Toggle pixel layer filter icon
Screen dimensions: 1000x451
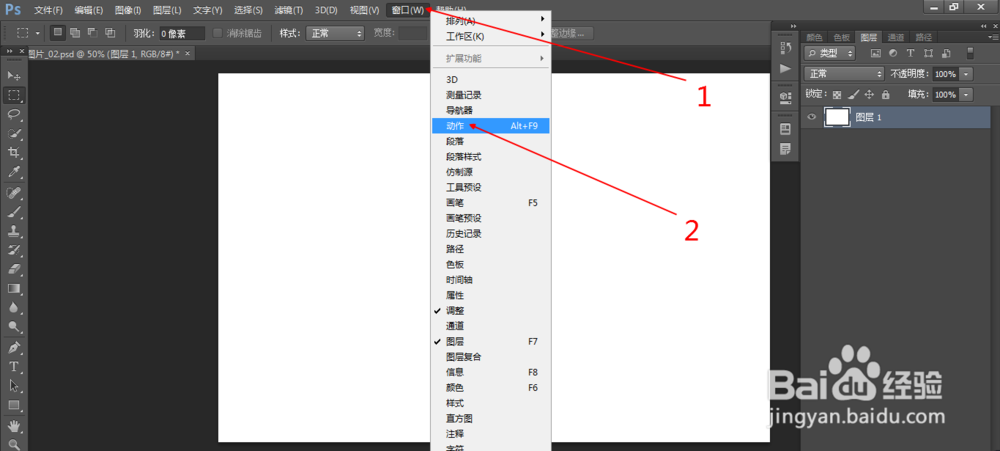[876, 53]
